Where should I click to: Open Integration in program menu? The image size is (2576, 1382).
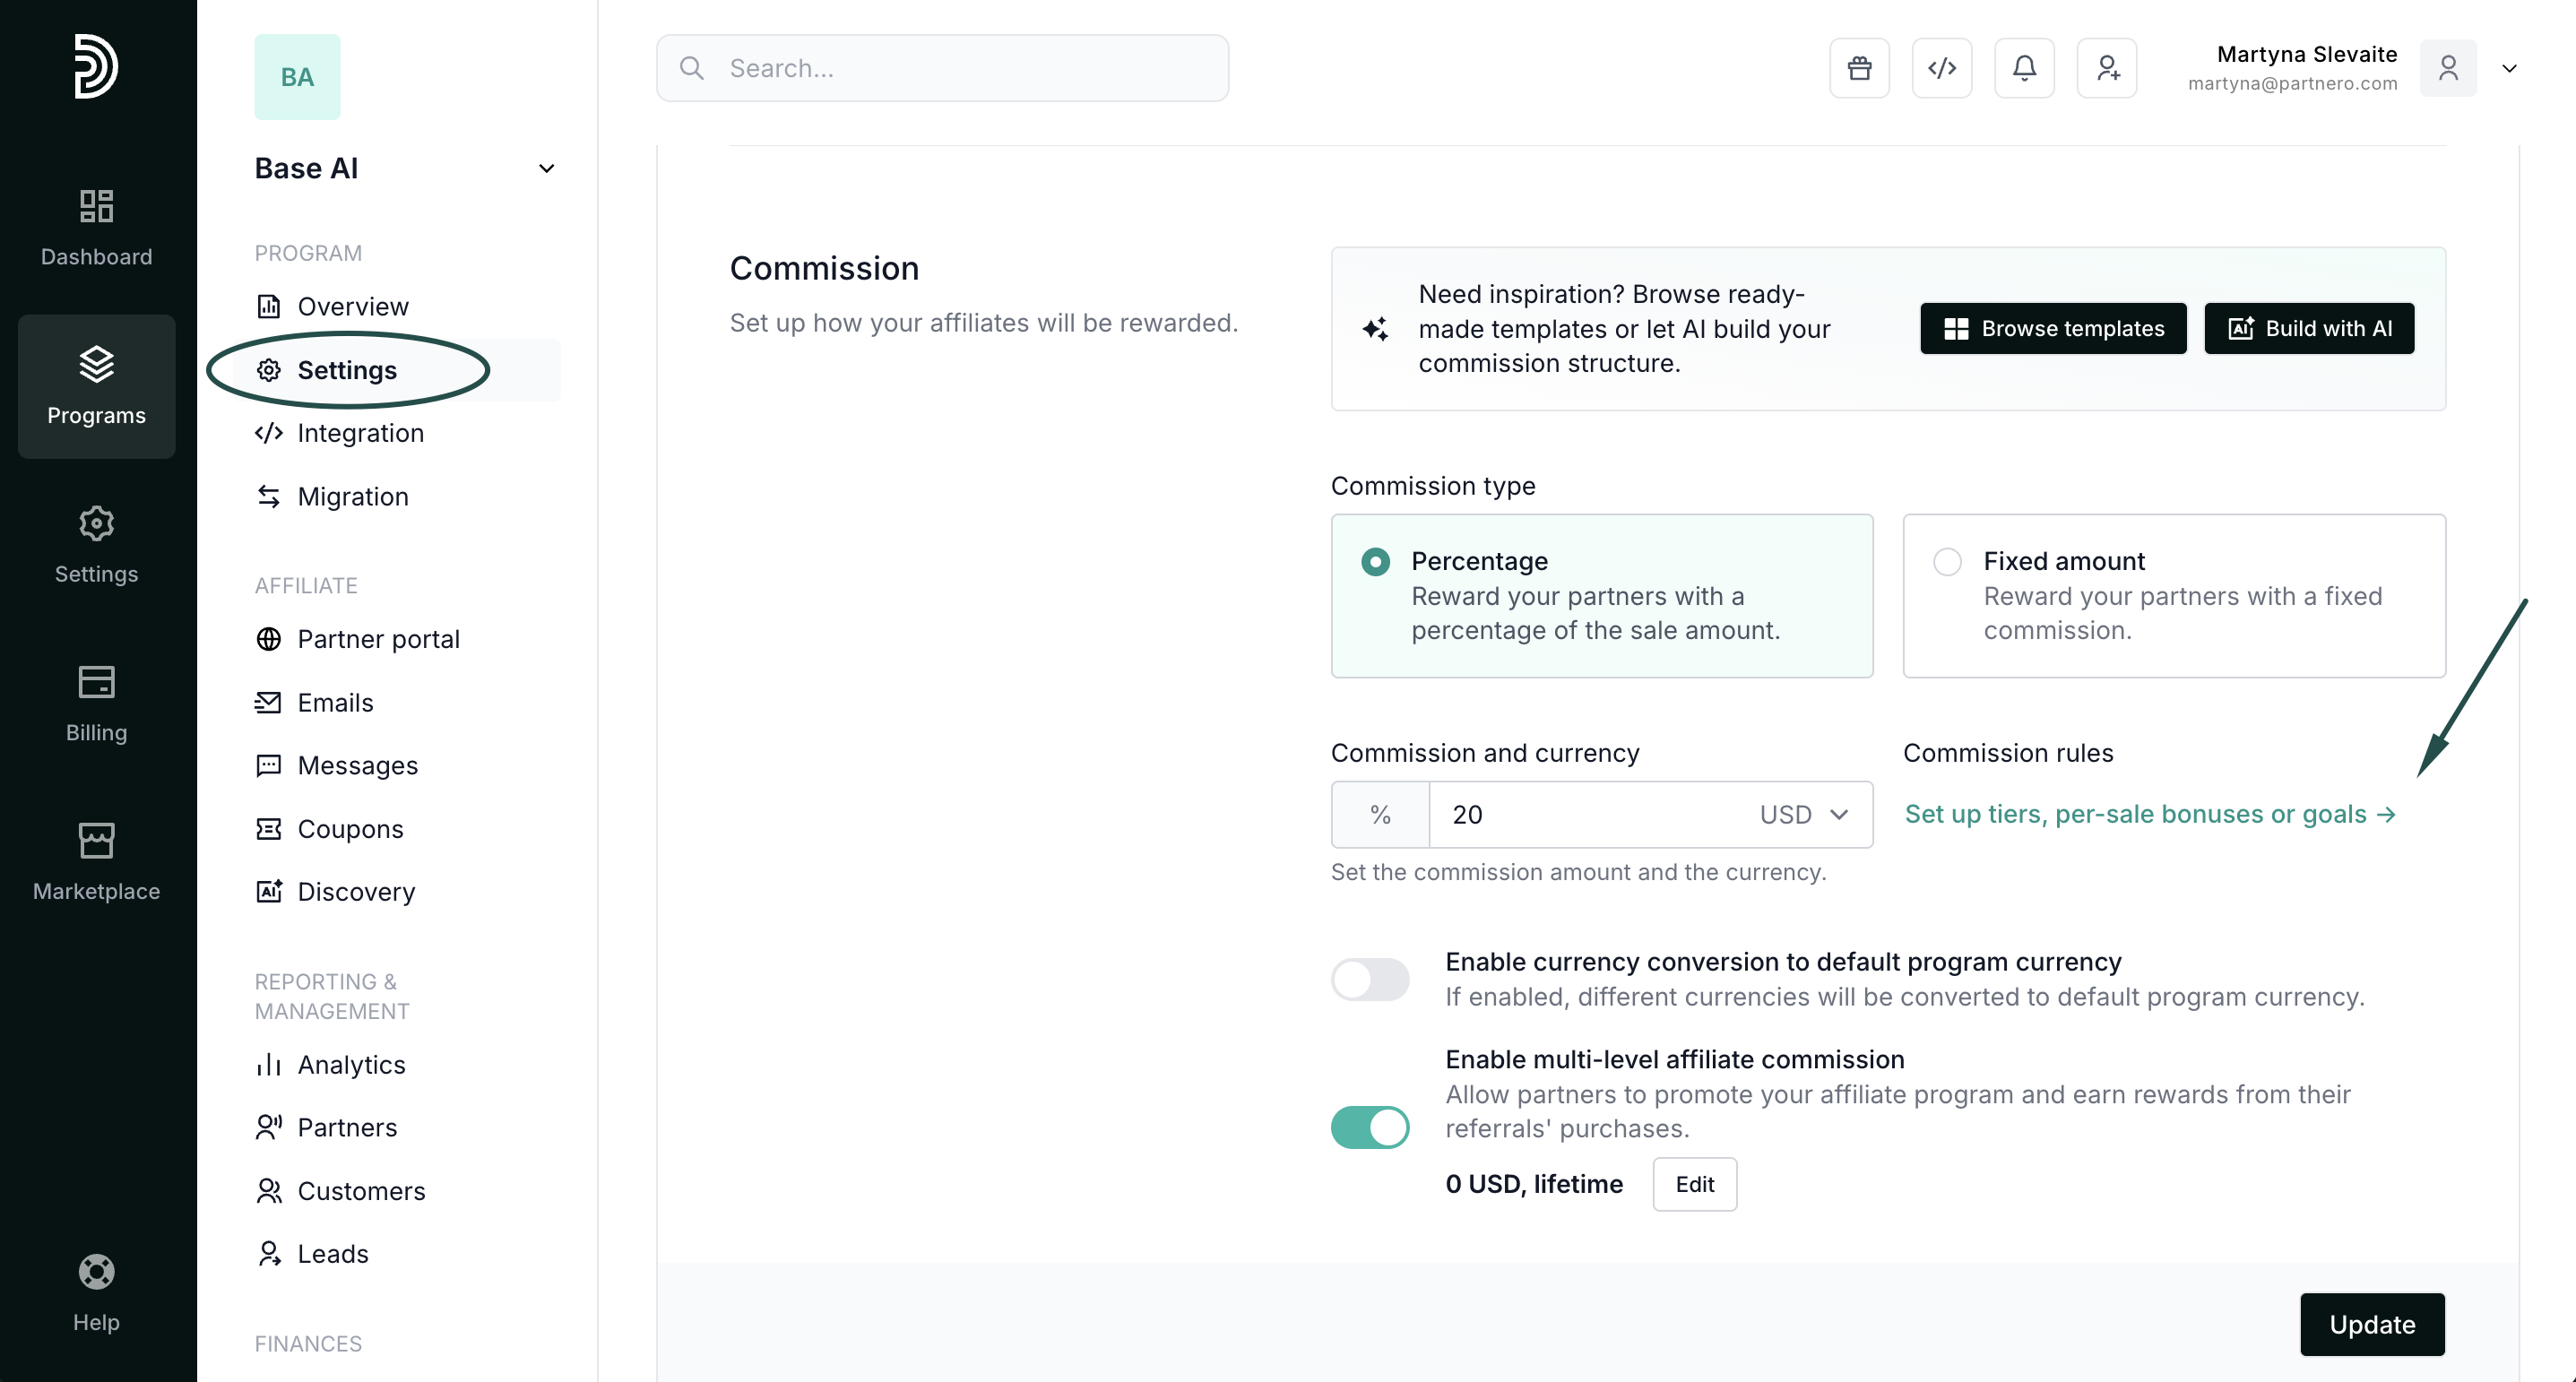pyautogui.click(x=360, y=433)
